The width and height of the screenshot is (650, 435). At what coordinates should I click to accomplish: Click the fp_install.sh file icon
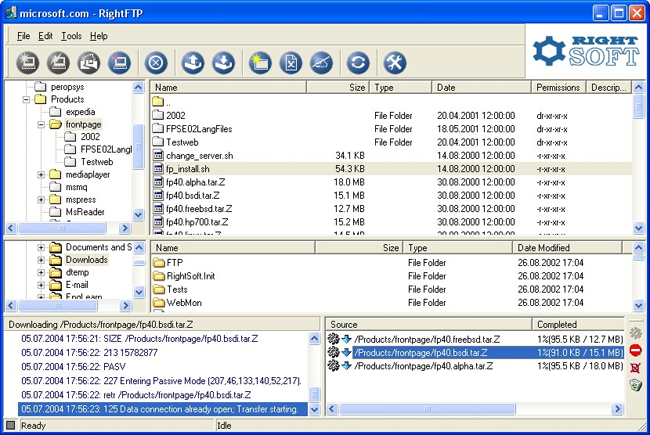(158, 169)
